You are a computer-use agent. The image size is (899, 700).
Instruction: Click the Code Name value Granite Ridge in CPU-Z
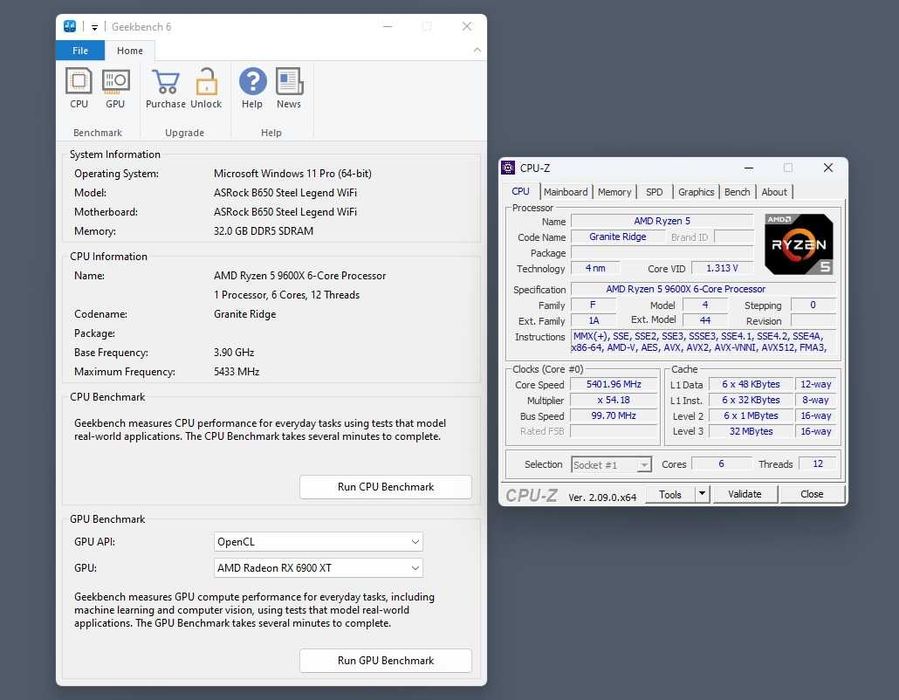tap(617, 237)
